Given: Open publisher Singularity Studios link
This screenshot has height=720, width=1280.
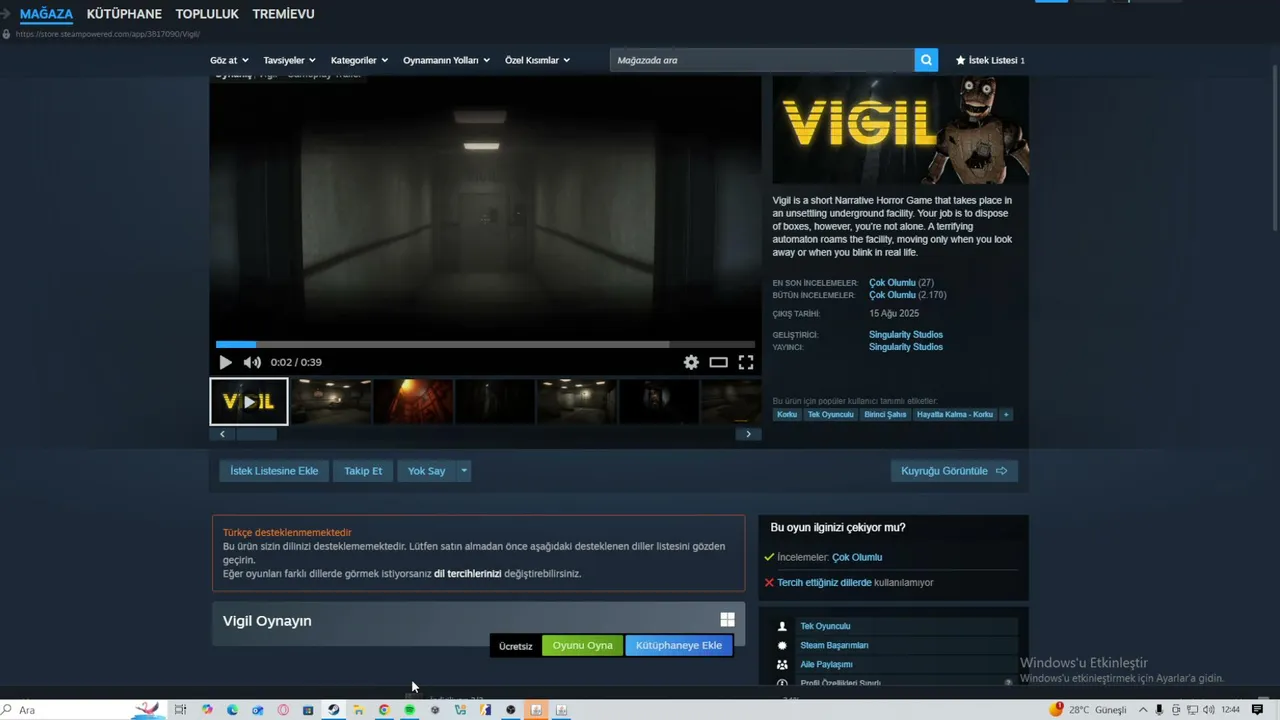Looking at the screenshot, I should click(x=906, y=347).
